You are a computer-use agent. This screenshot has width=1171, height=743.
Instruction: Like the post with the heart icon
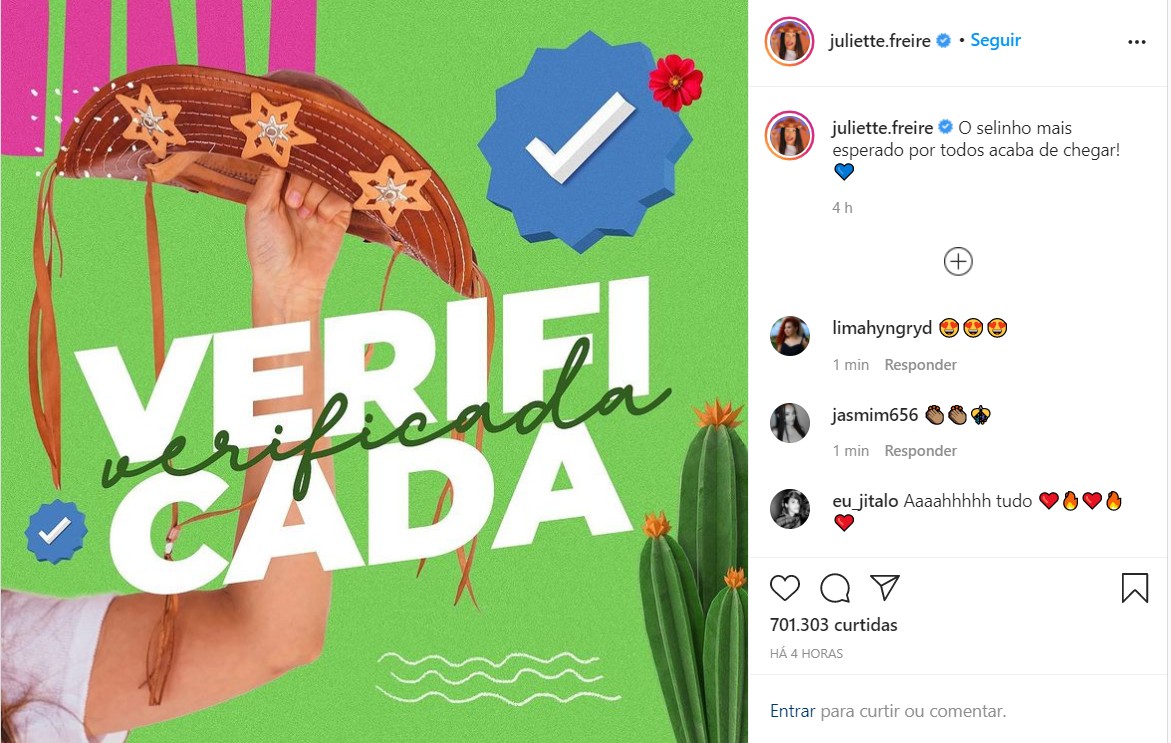(x=785, y=588)
